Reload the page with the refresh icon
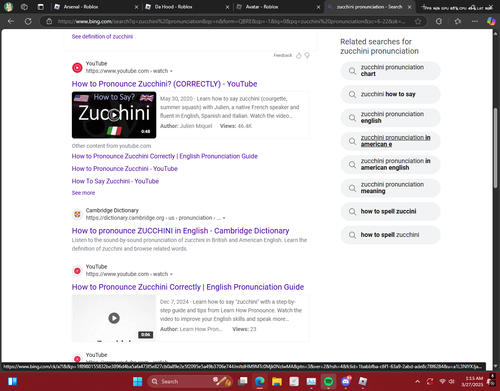Viewport: 500px width, 391px height. [28, 21]
